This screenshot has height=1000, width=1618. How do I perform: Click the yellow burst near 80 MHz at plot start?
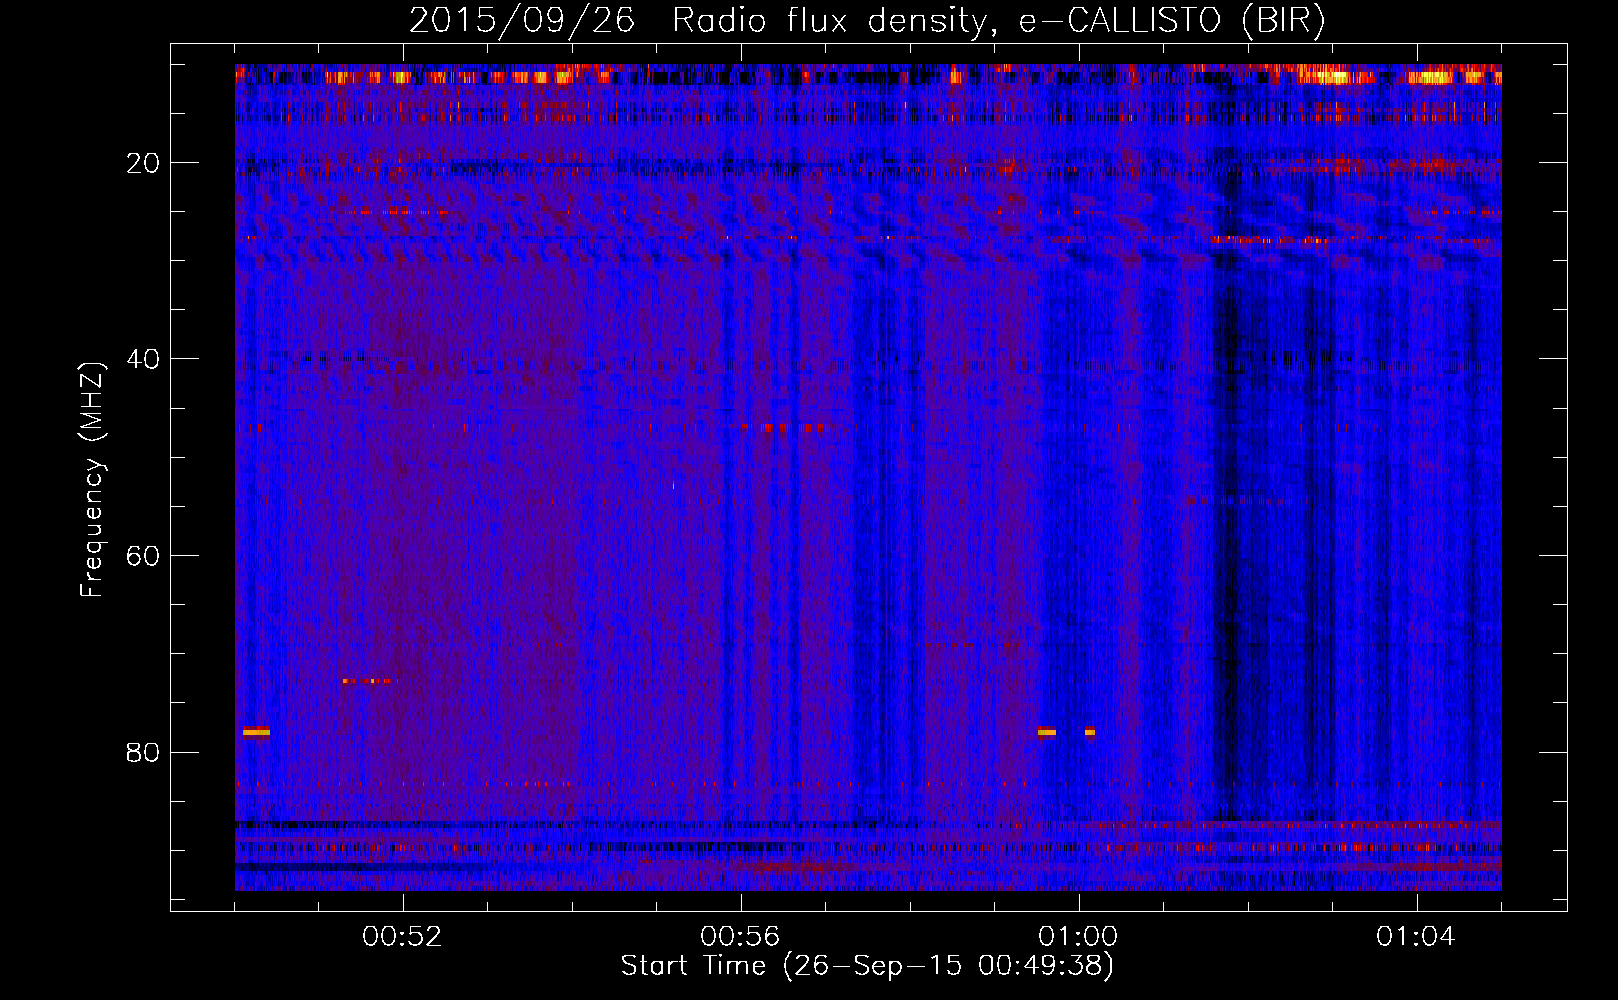[x=256, y=732]
